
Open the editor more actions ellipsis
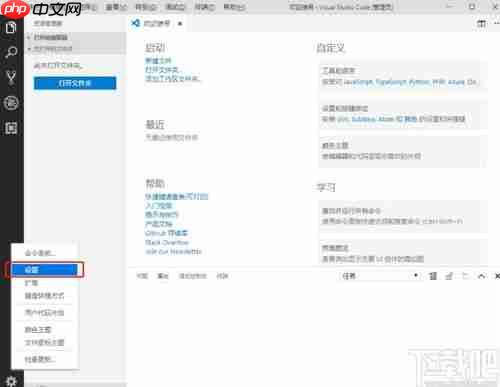pos(496,23)
